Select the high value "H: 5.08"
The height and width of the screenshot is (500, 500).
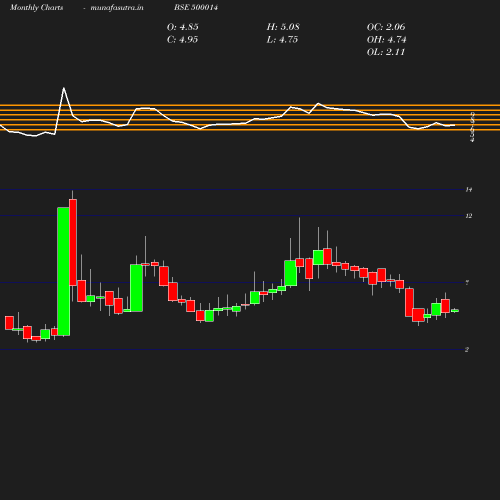pyautogui.click(x=283, y=27)
